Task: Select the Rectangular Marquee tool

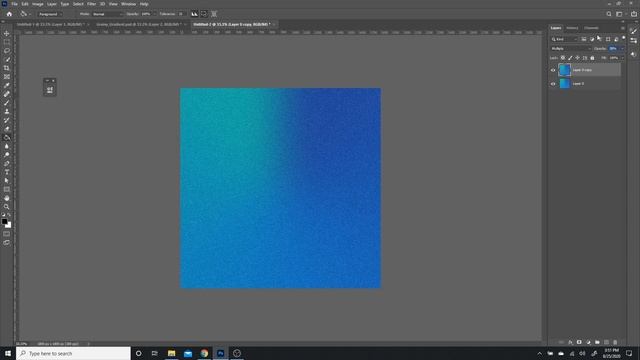Action: pos(7,42)
